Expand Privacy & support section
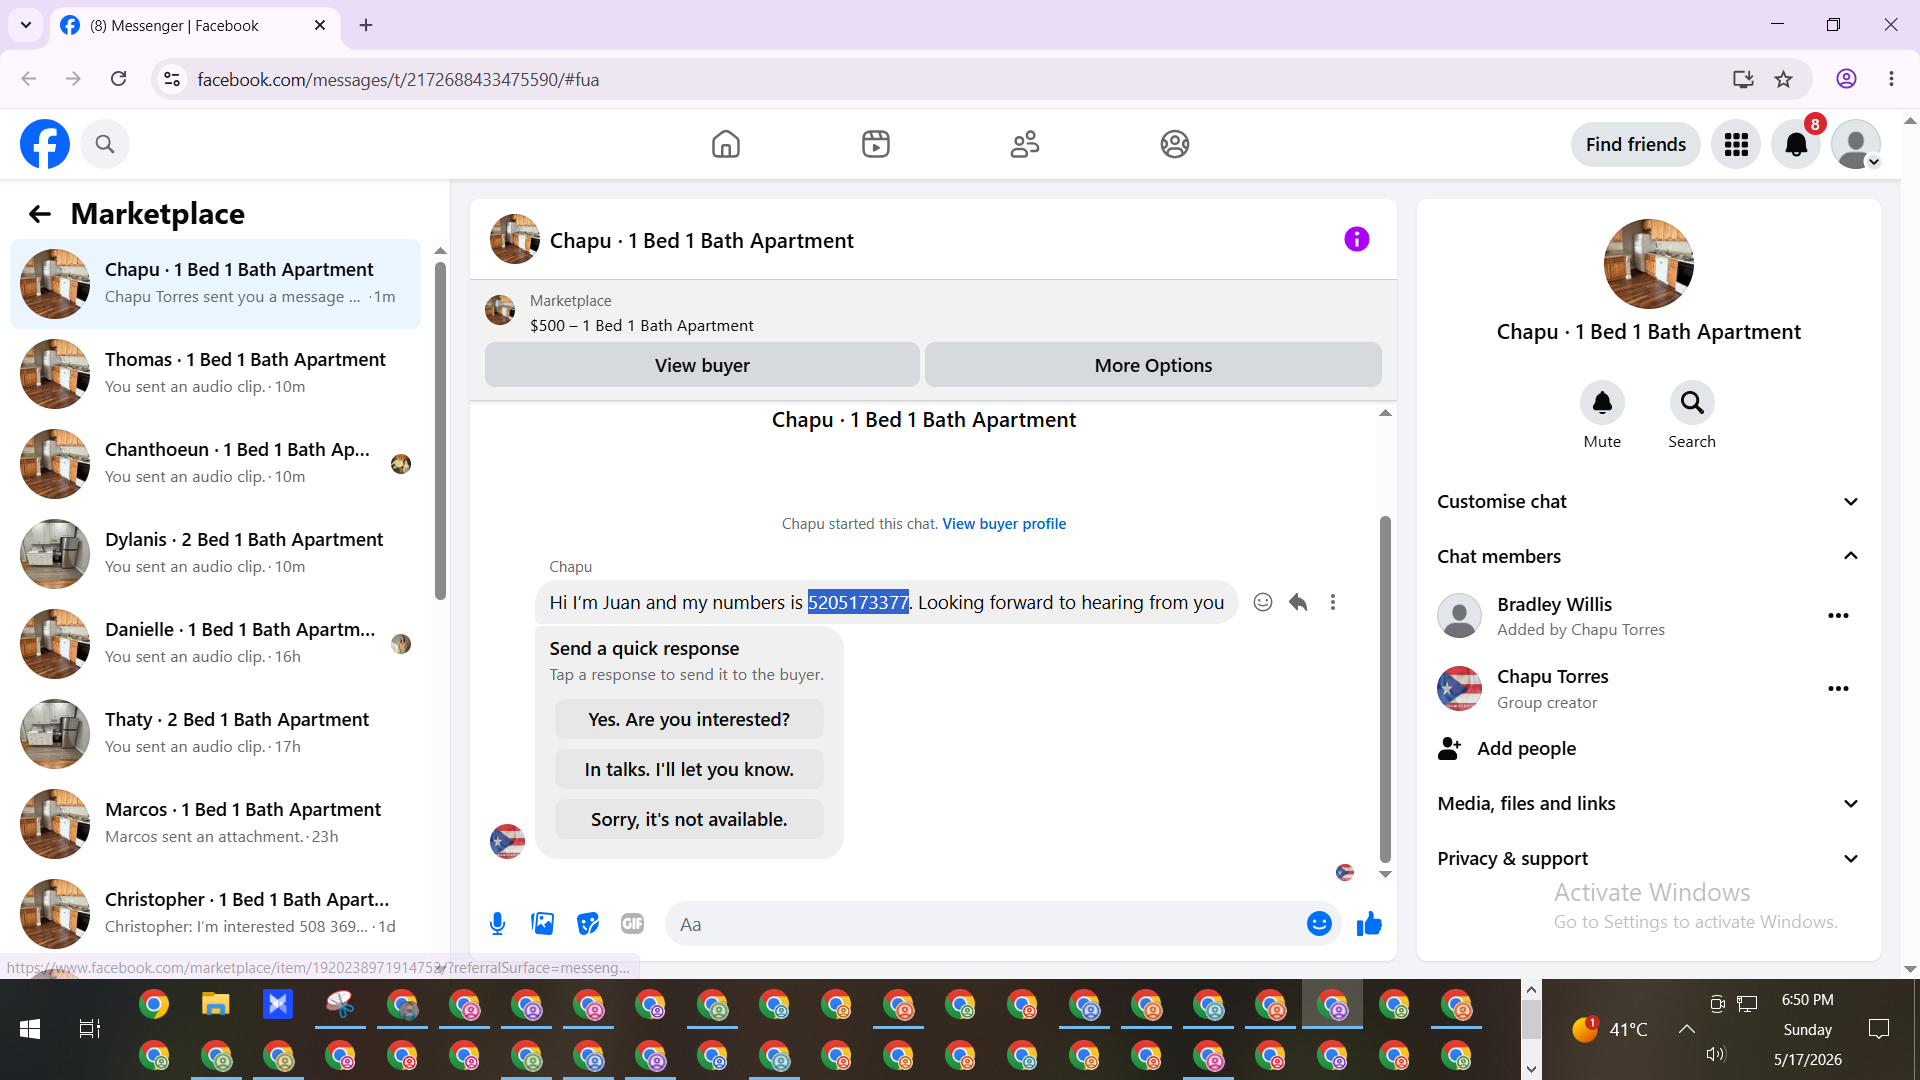Screen dimensions: 1920x1080 [1648, 859]
